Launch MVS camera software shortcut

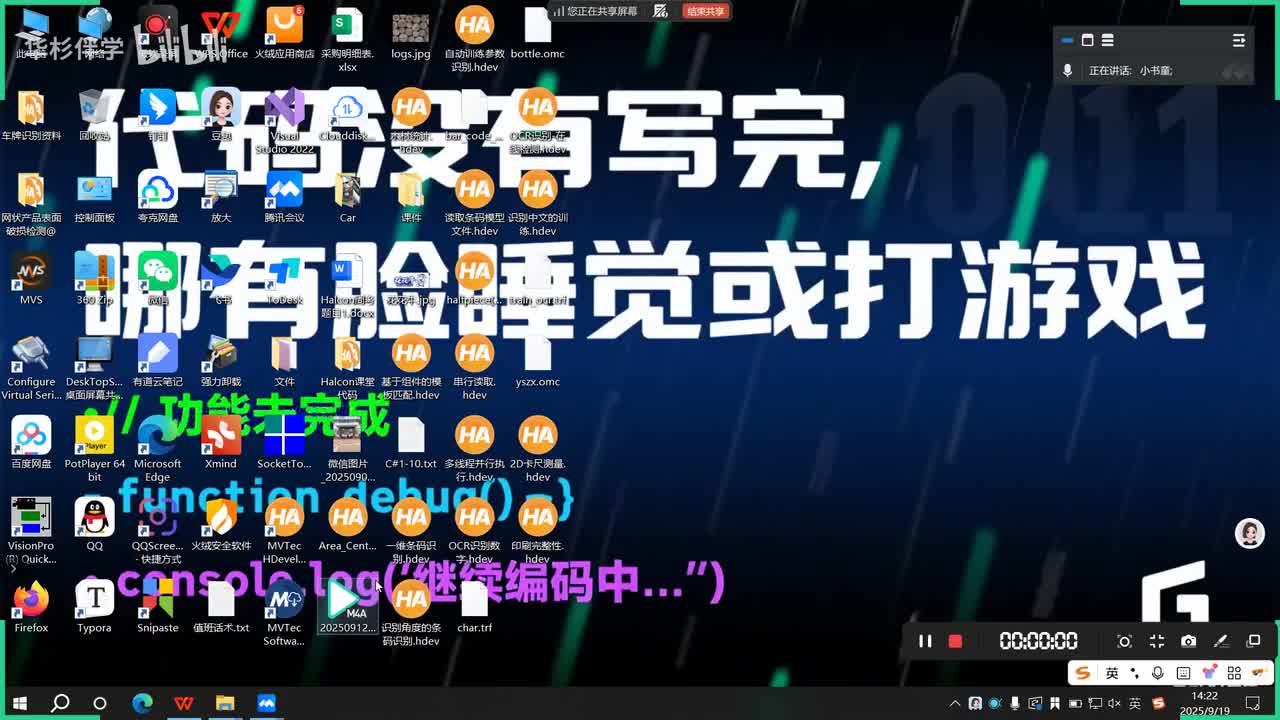coord(31,280)
